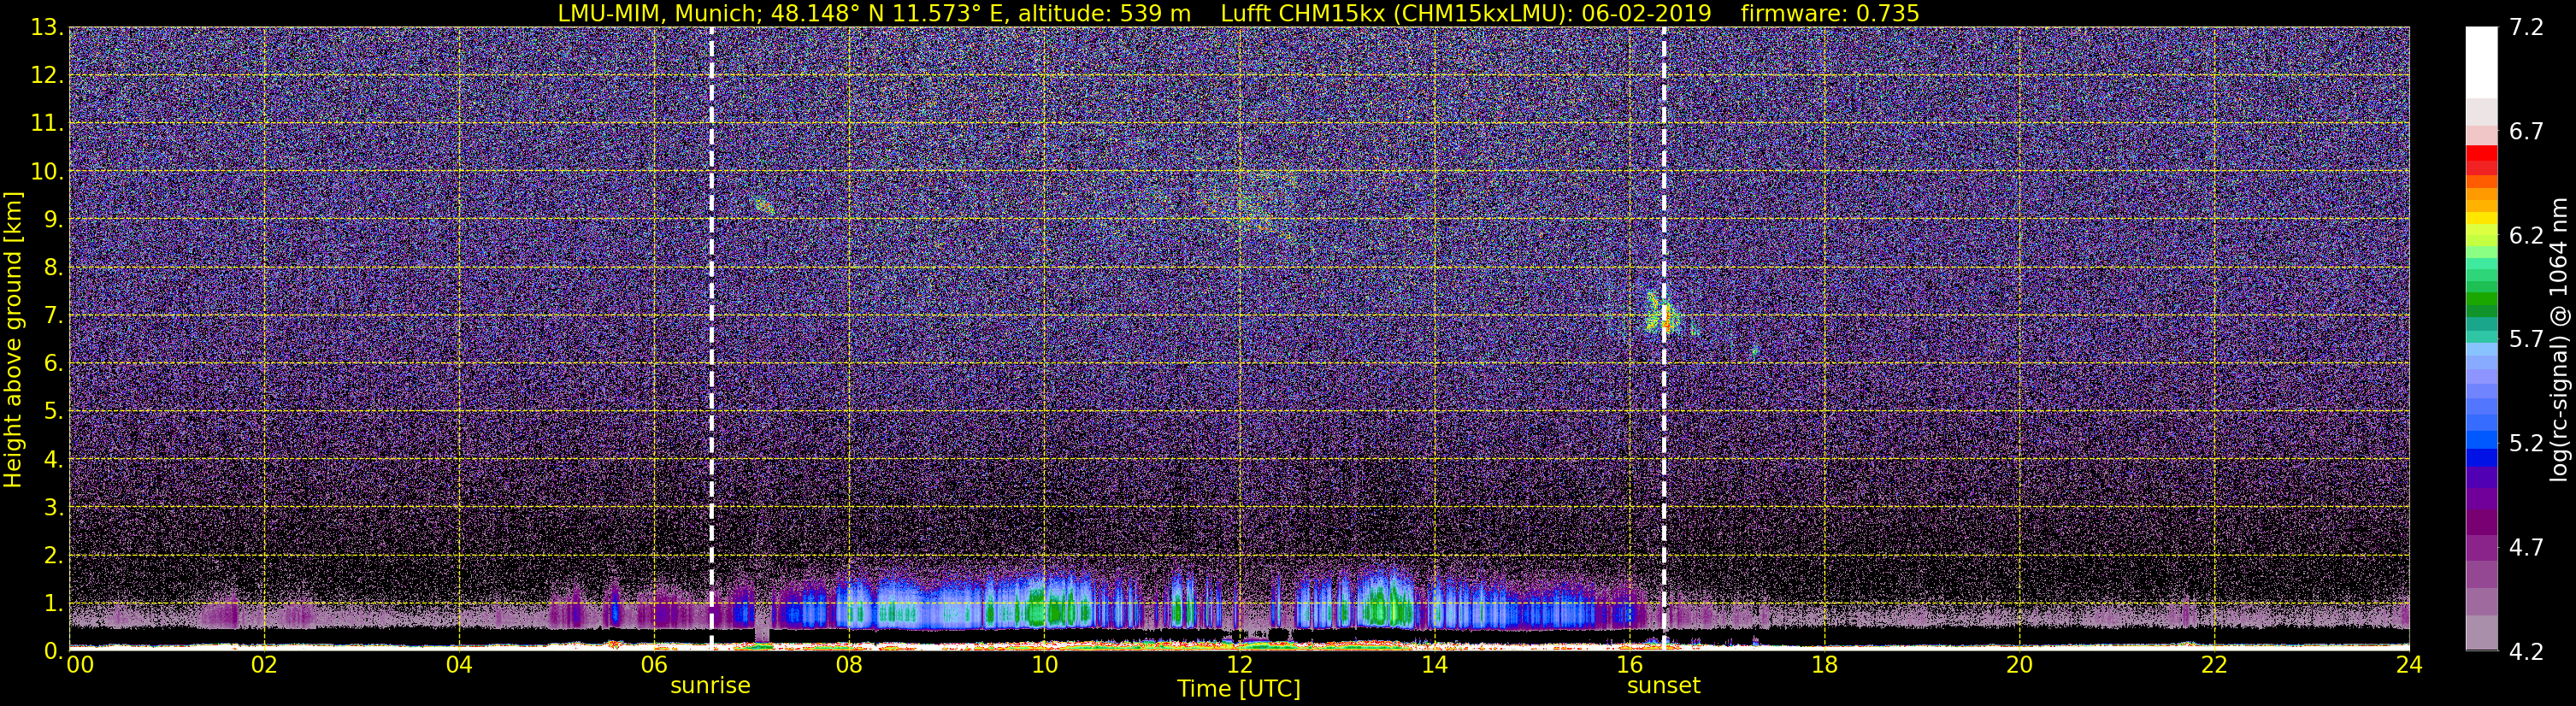Click the colorbar tick value 7.2

tap(2526, 27)
